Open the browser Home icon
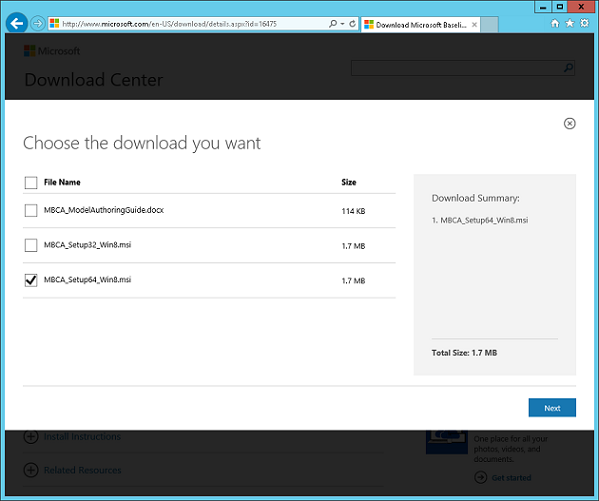 coord(555,23)
